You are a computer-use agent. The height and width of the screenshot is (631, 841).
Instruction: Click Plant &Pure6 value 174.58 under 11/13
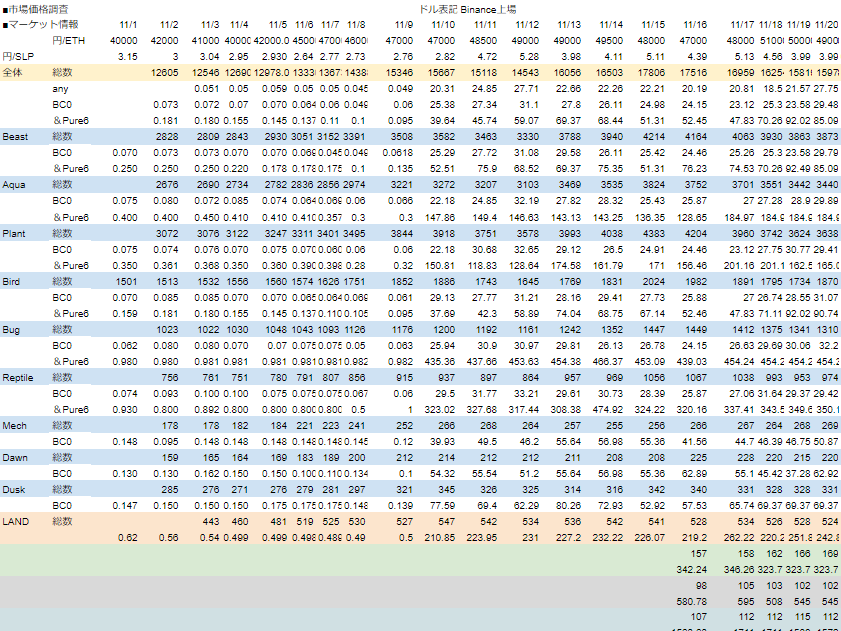(x=566, y=266)
